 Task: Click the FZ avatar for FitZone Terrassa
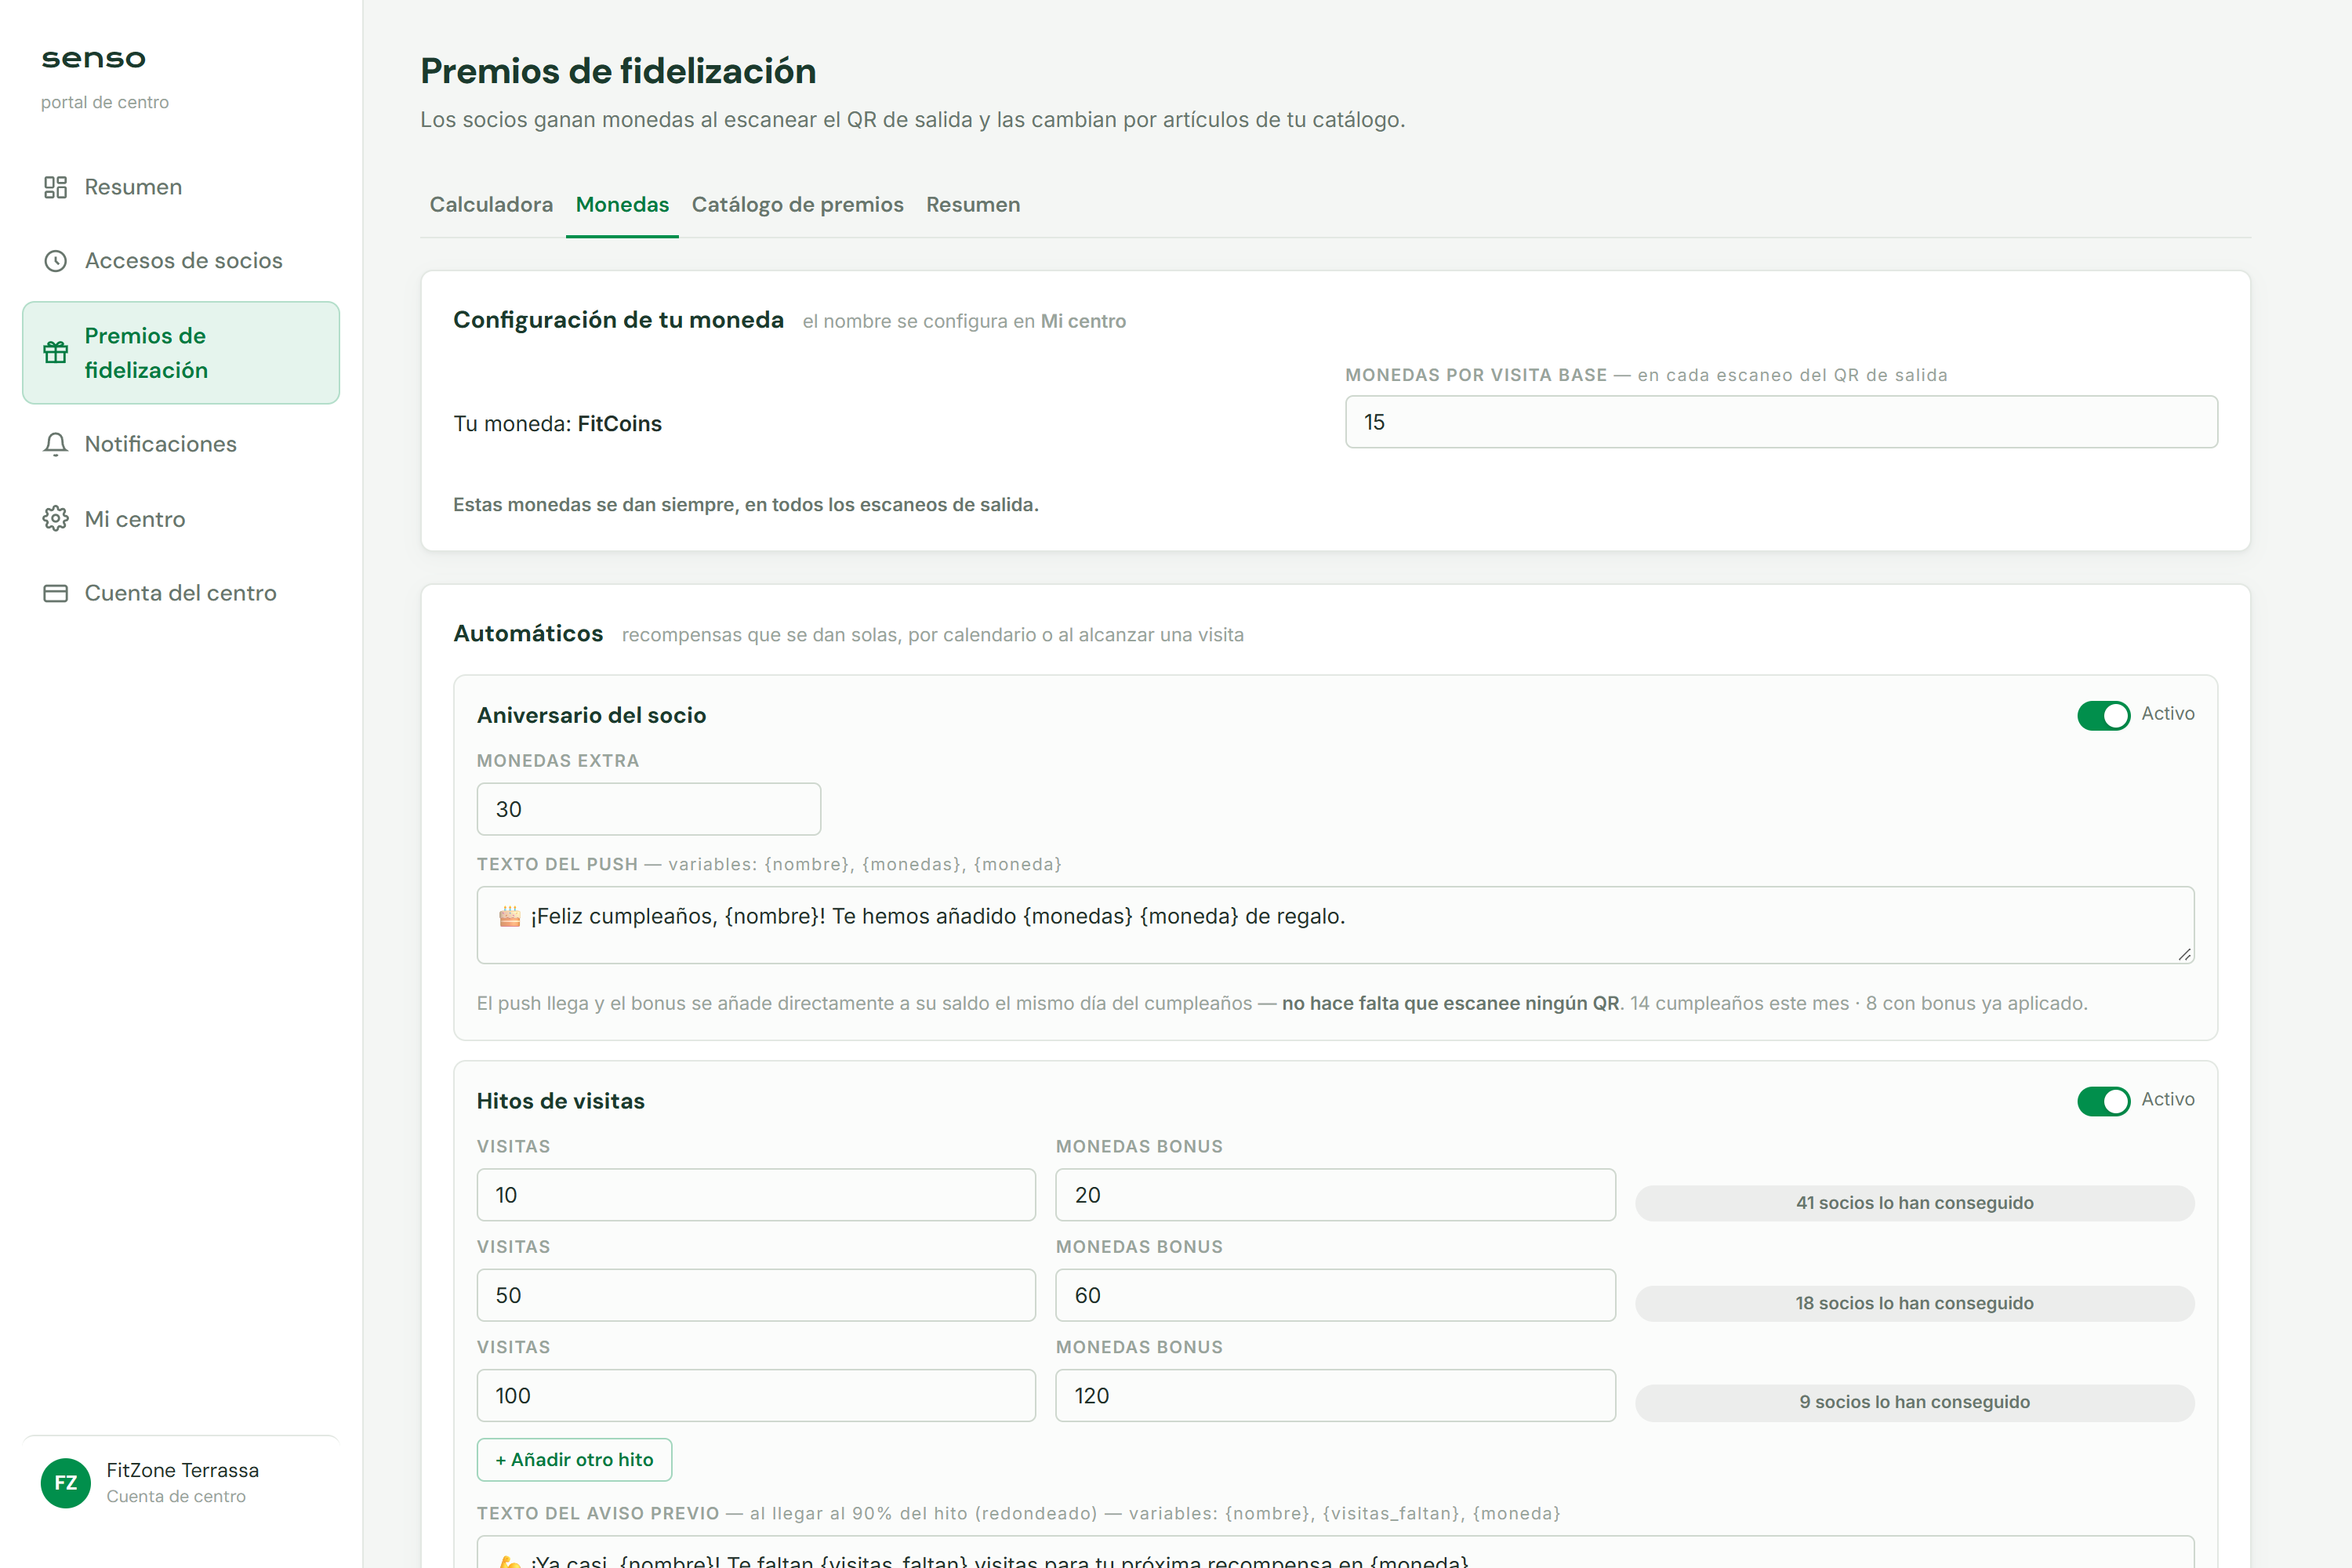[x=66, y=1482]
